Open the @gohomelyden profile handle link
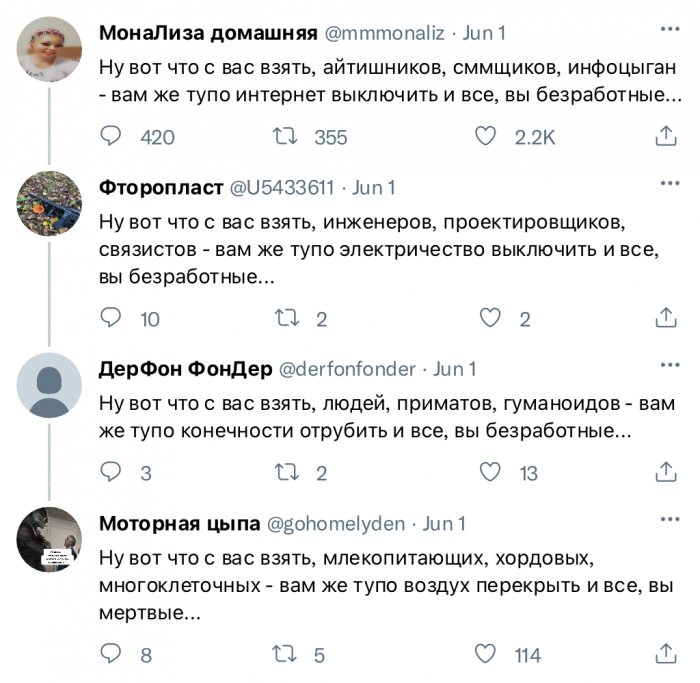Viewport: 700px width, 683px height. click(x=334, y=523)
